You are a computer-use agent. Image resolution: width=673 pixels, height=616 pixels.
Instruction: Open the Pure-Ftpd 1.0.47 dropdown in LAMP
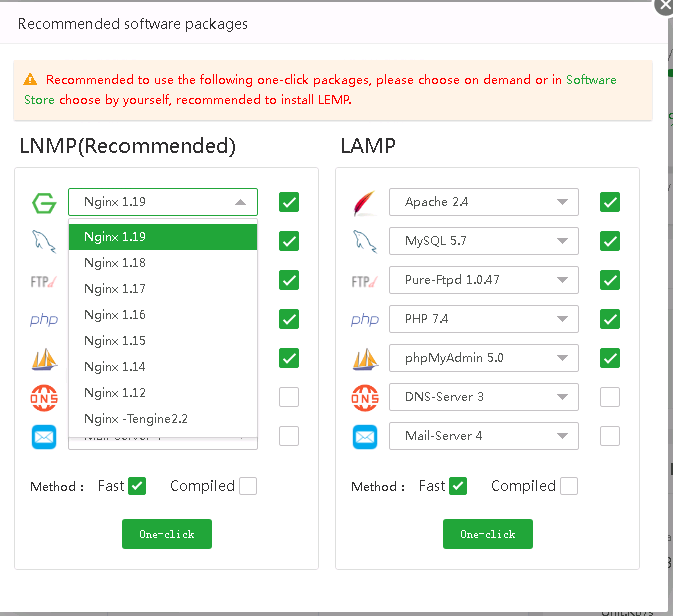tap(484, 280)
